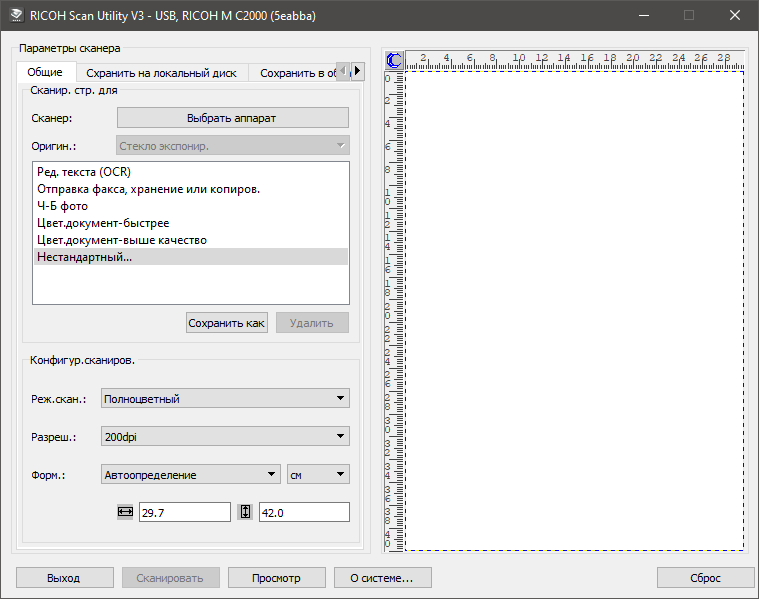The height and width of the screenshot is (599, 759).
Task: Click the width arrow icon beside 29.7
Action: pyautogui.click(x=125, y=512)
